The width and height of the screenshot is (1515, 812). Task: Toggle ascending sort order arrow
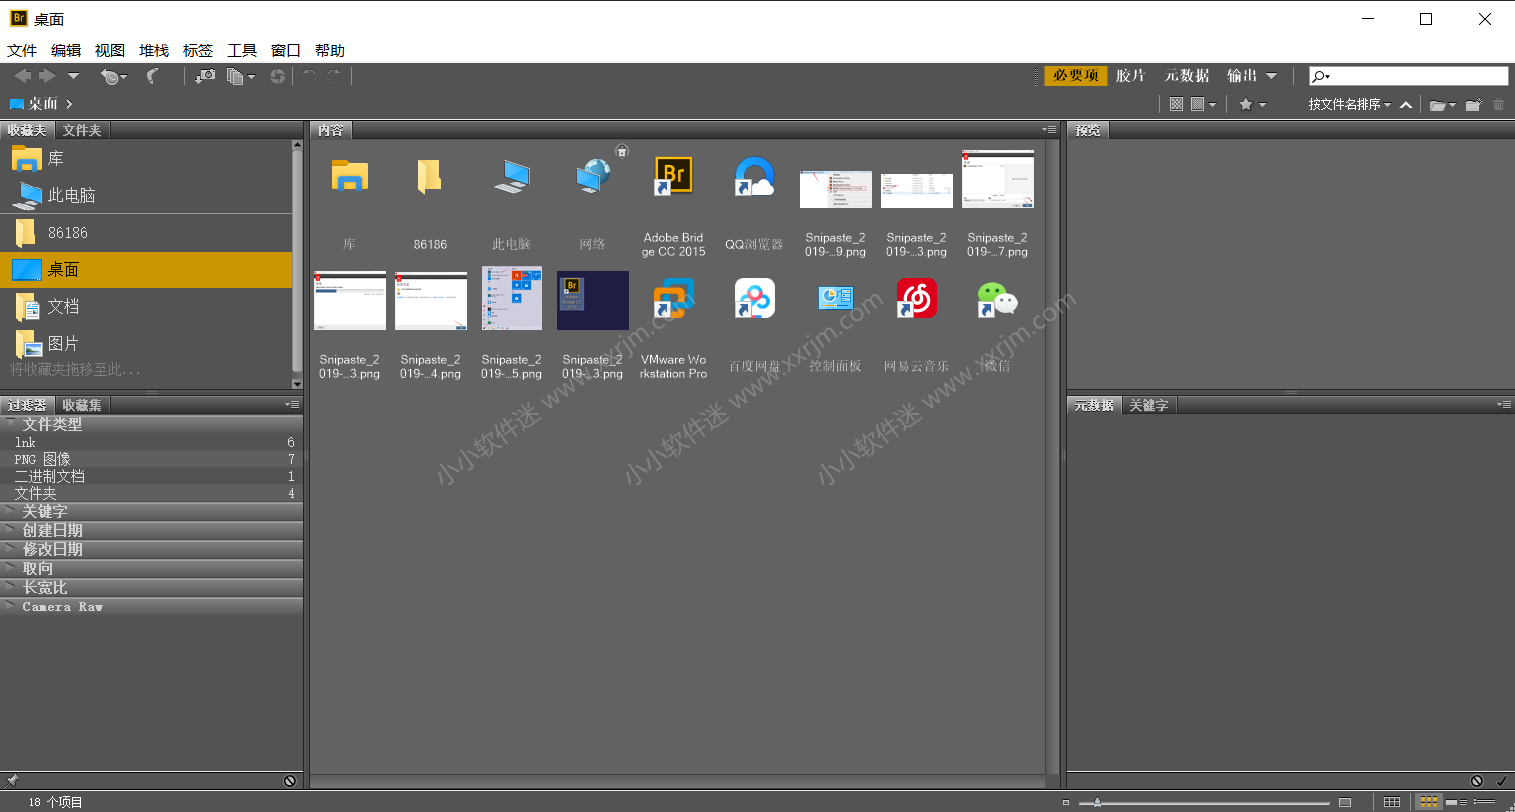pyautogui.click(x=1406, y=105)
